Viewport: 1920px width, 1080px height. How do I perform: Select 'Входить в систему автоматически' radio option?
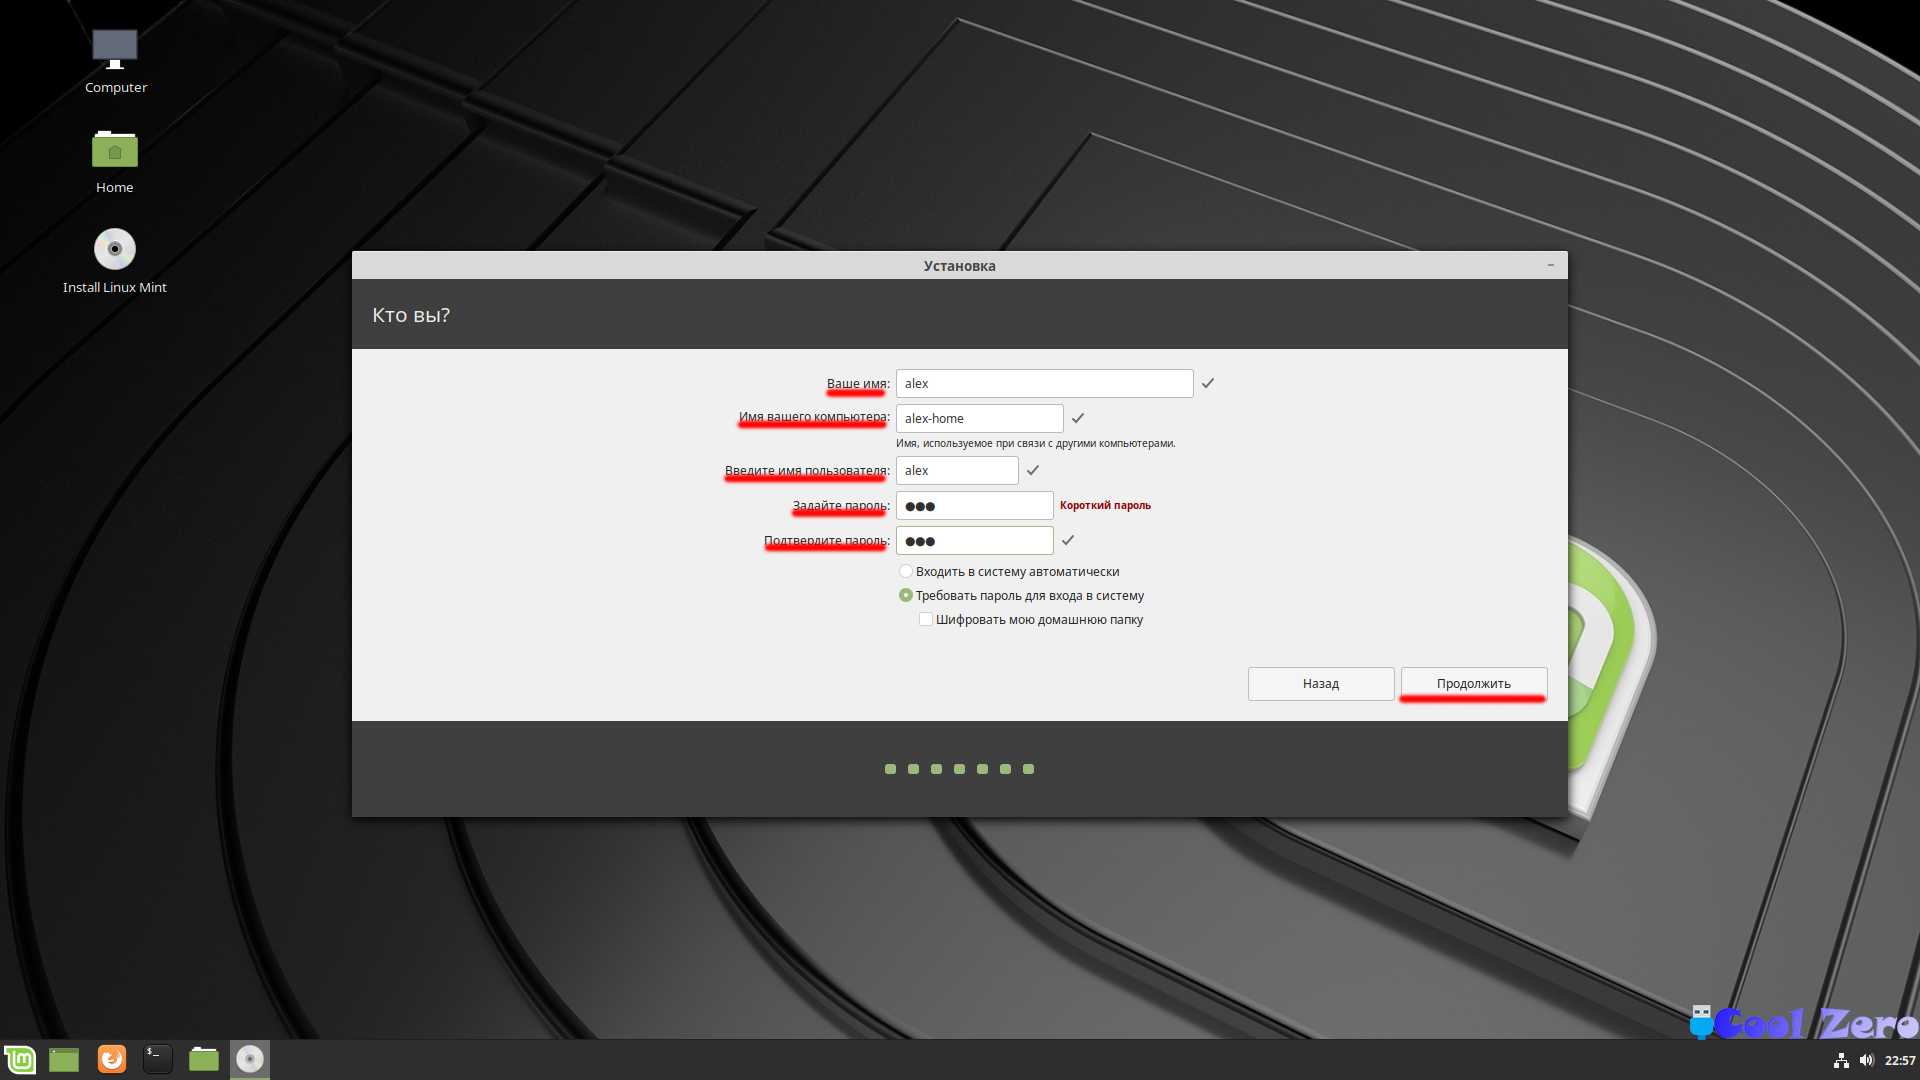coord(906,572)
